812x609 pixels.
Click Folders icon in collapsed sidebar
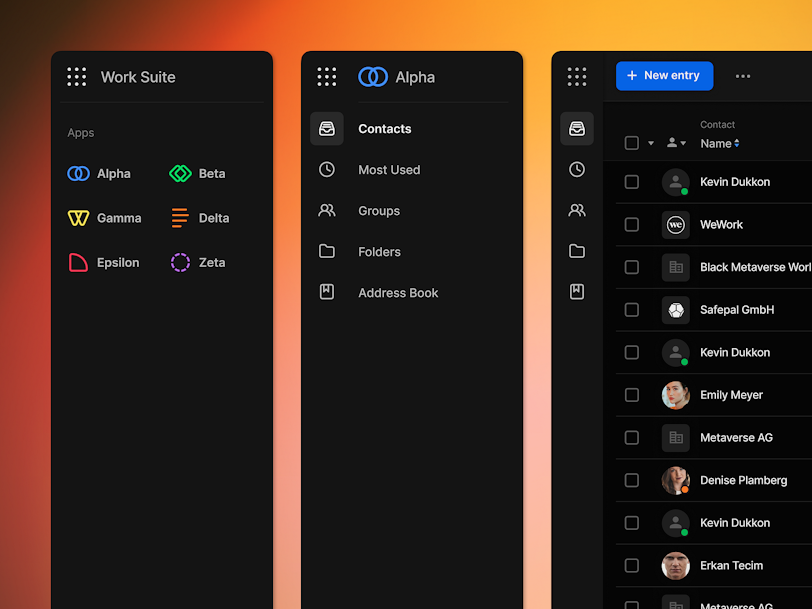pos(577,251)
